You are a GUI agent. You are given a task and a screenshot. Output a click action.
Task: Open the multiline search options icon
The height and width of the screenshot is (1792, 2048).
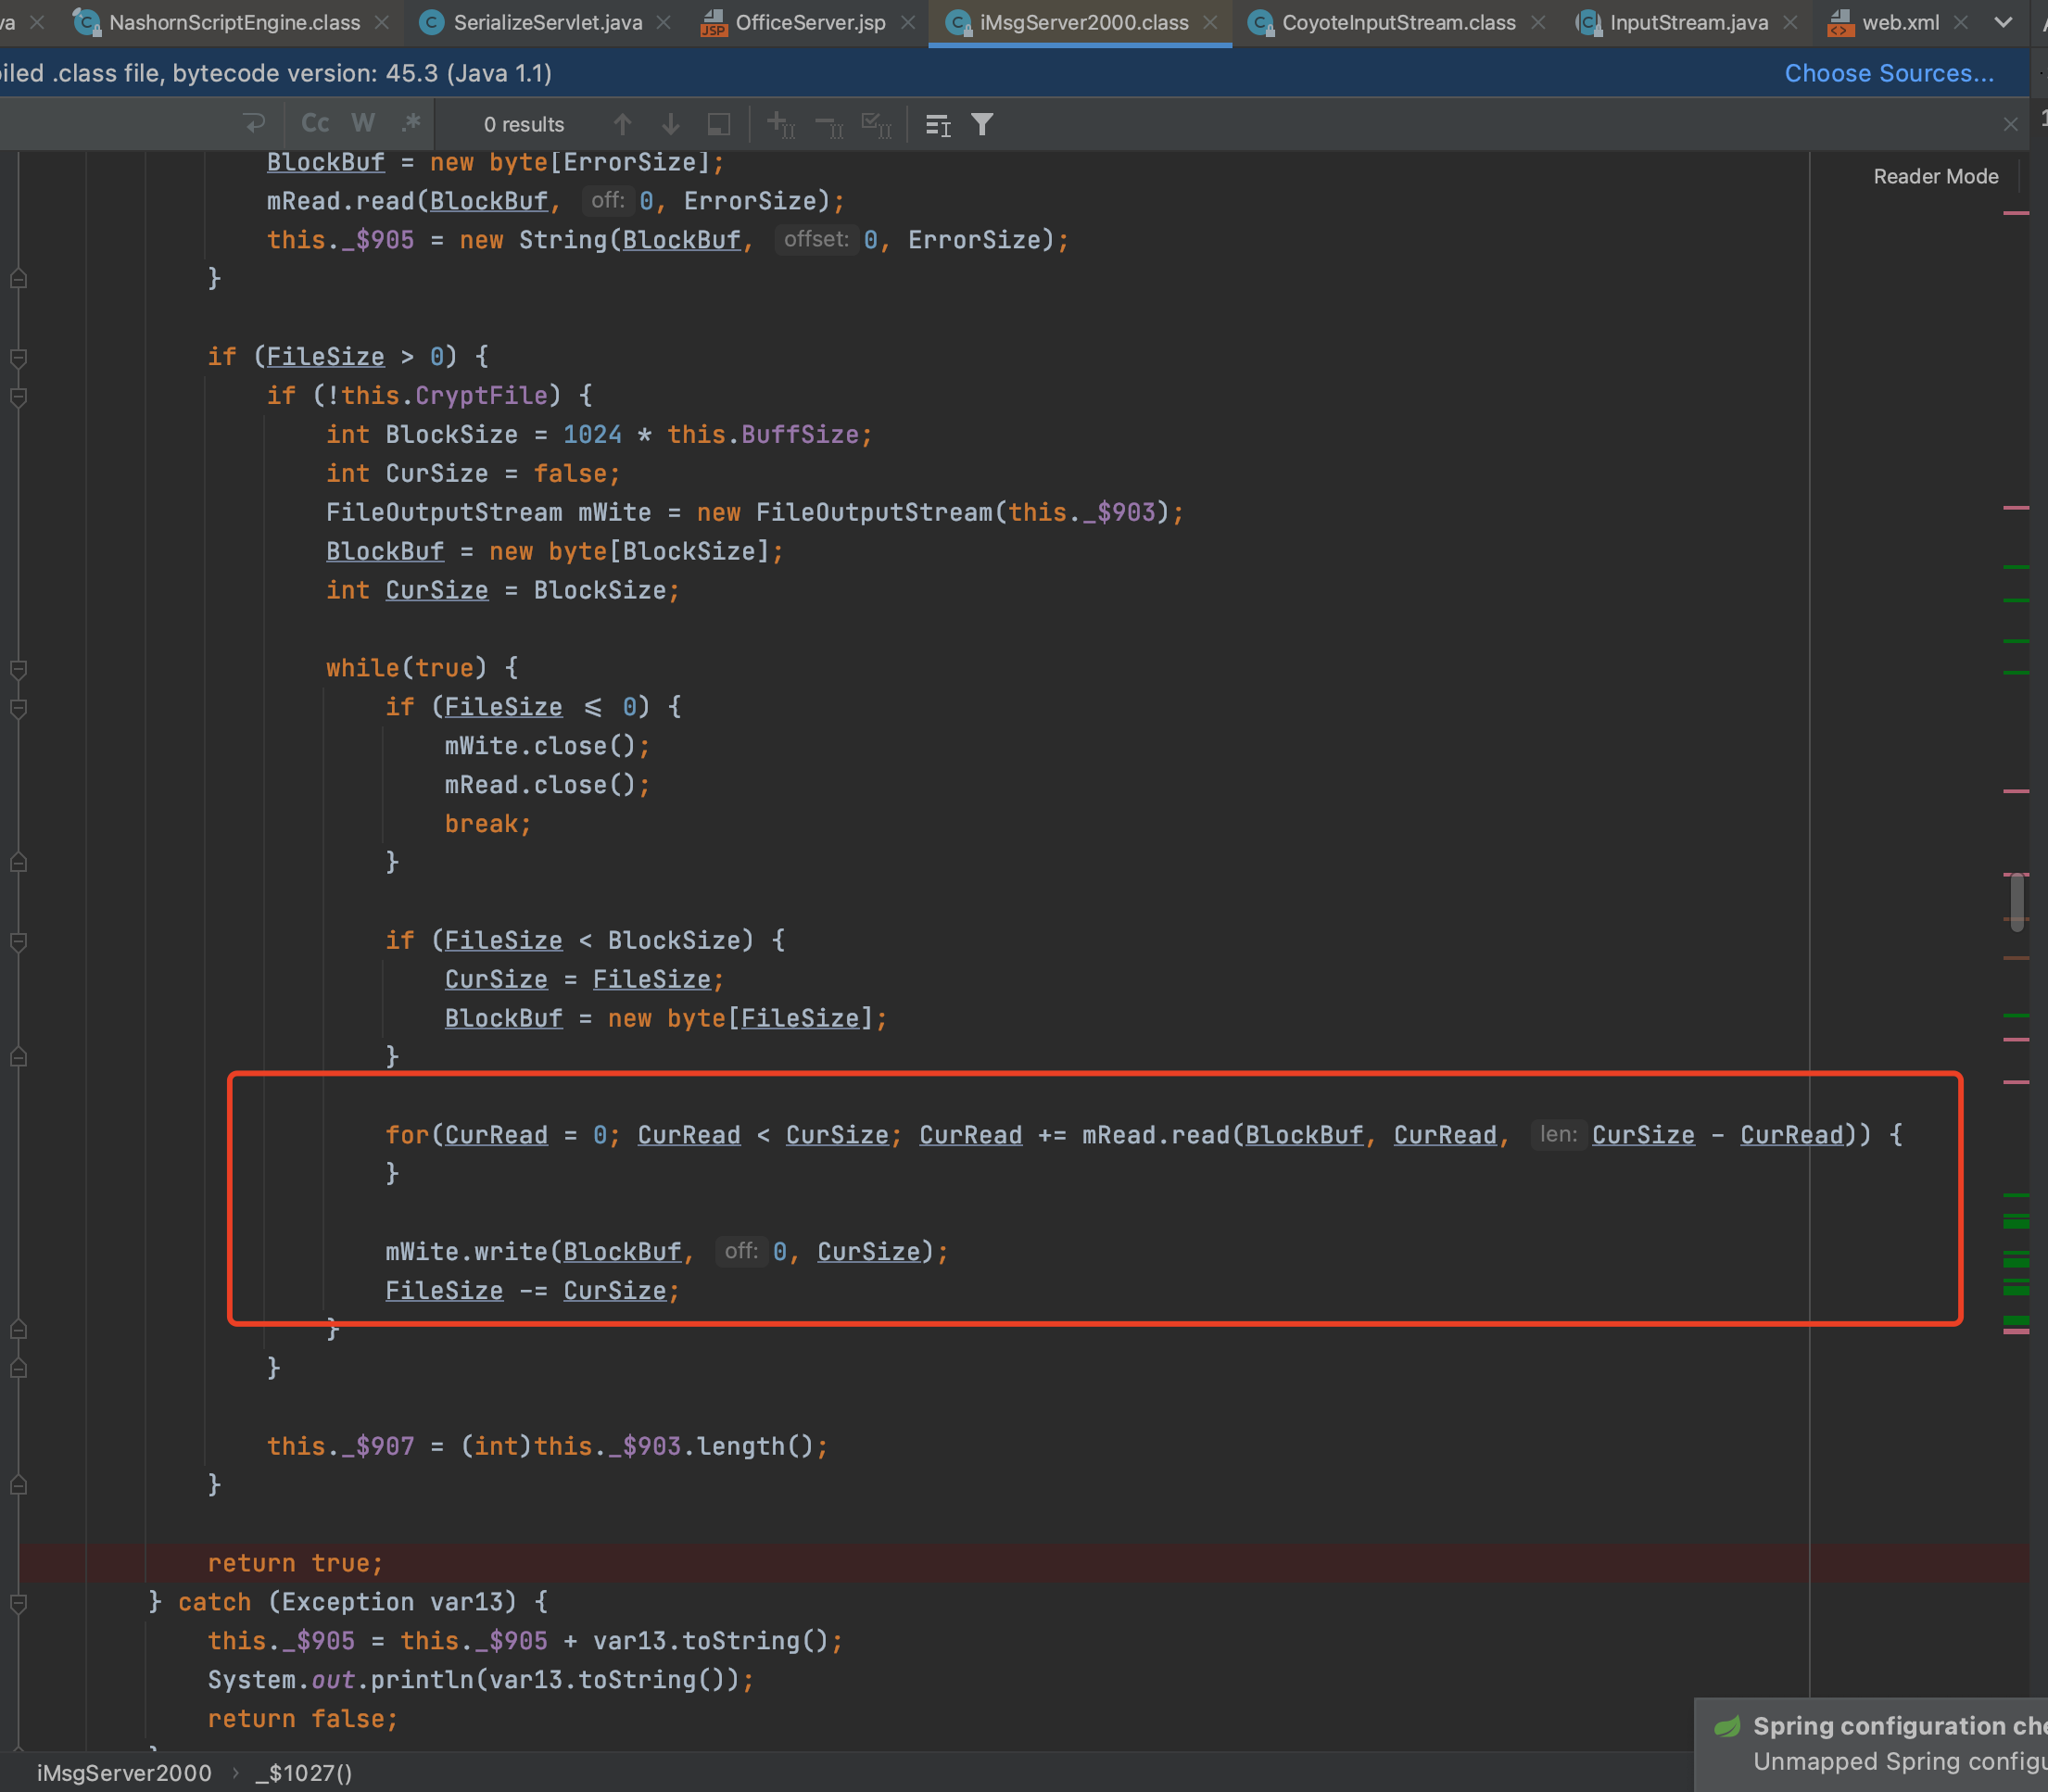pyautogui.click(x=938, y=124)
